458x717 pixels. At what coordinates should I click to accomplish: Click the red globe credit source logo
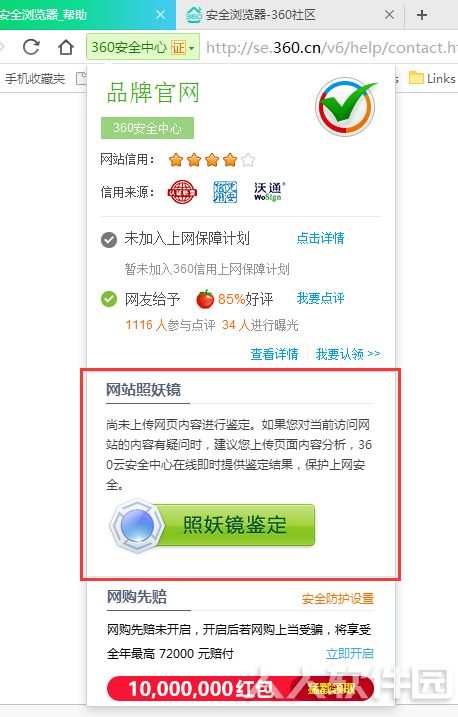tap(182, 192)
